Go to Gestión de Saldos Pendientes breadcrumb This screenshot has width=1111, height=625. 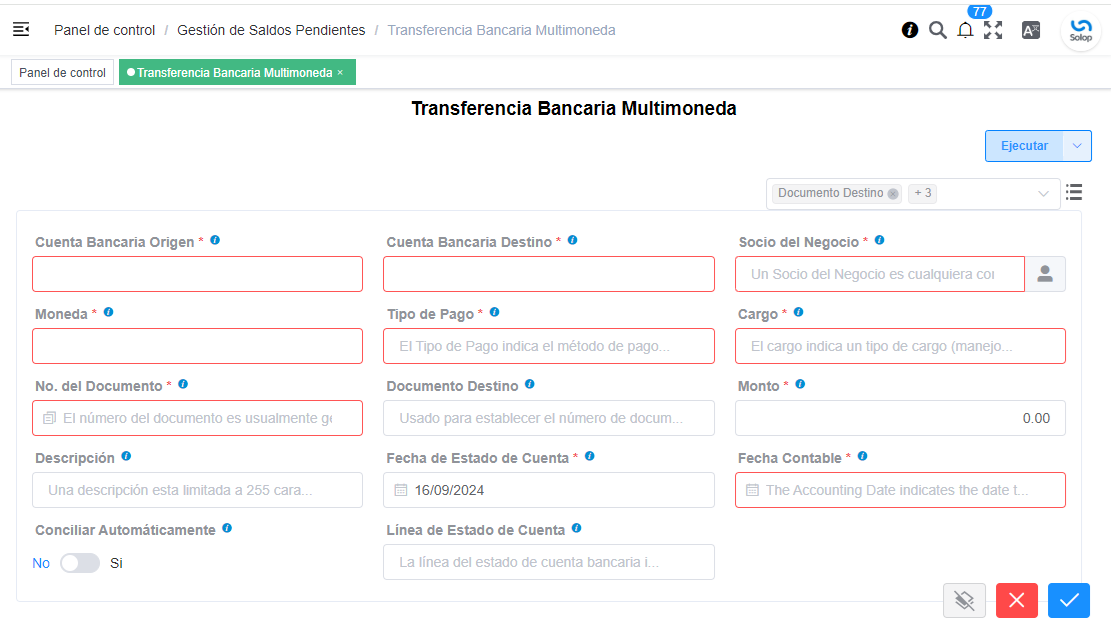point(271,30)
